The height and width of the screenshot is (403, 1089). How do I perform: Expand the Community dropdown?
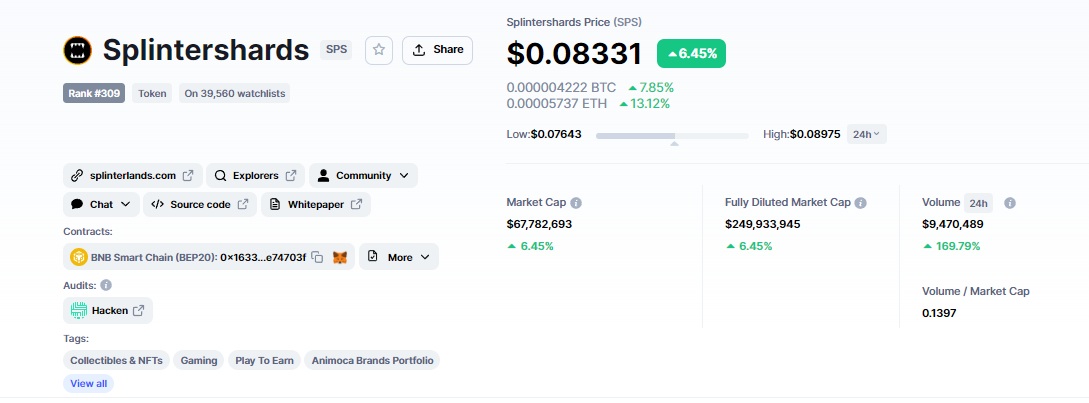click(x=363, y=176)
